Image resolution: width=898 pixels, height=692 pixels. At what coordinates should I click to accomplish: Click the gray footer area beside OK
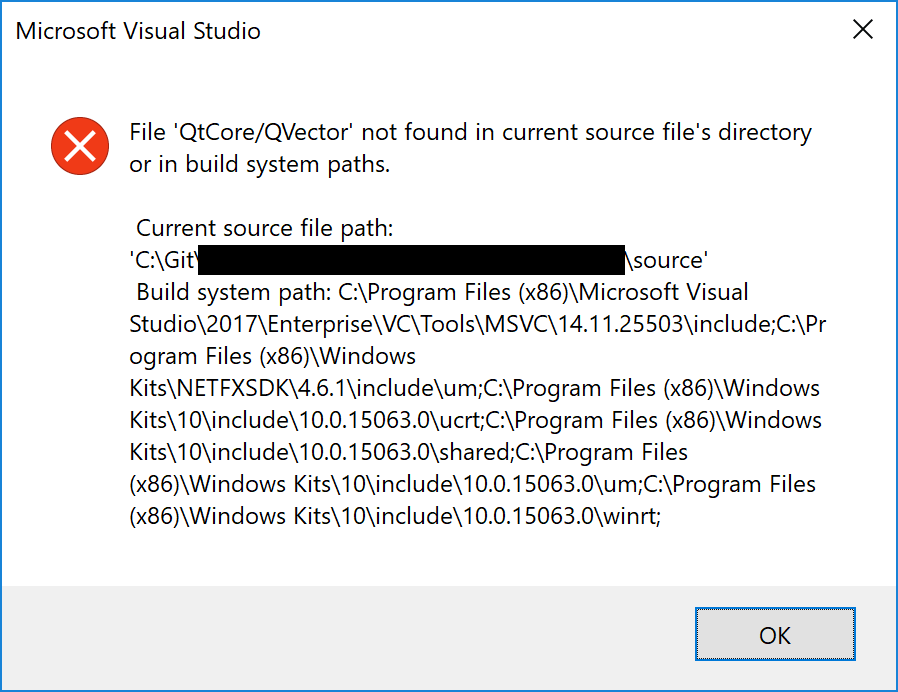pyautogui.click(x=350, y=634)
